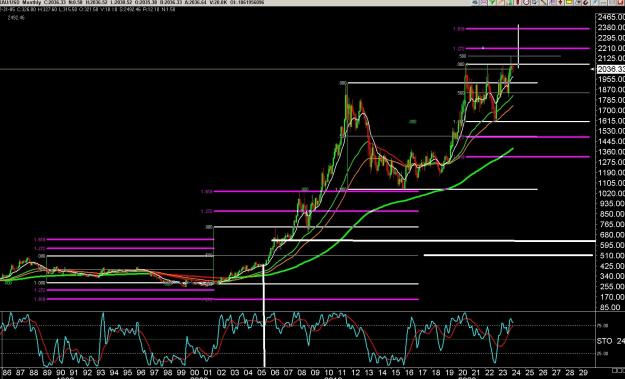Click year 15 on time axis

point(396,373)
